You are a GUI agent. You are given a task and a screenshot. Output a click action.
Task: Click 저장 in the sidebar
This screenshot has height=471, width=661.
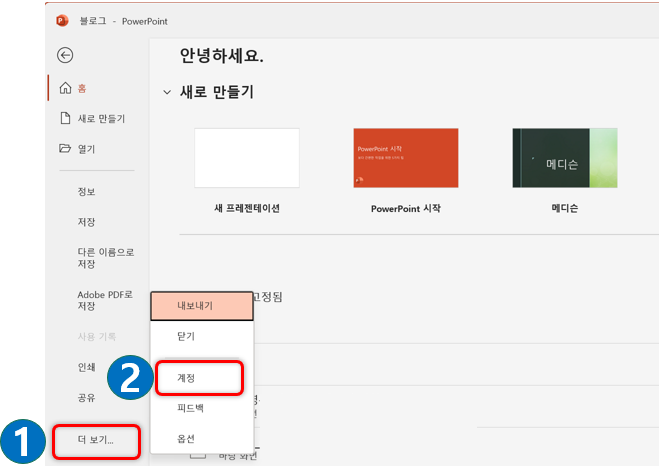coord(86,222)
